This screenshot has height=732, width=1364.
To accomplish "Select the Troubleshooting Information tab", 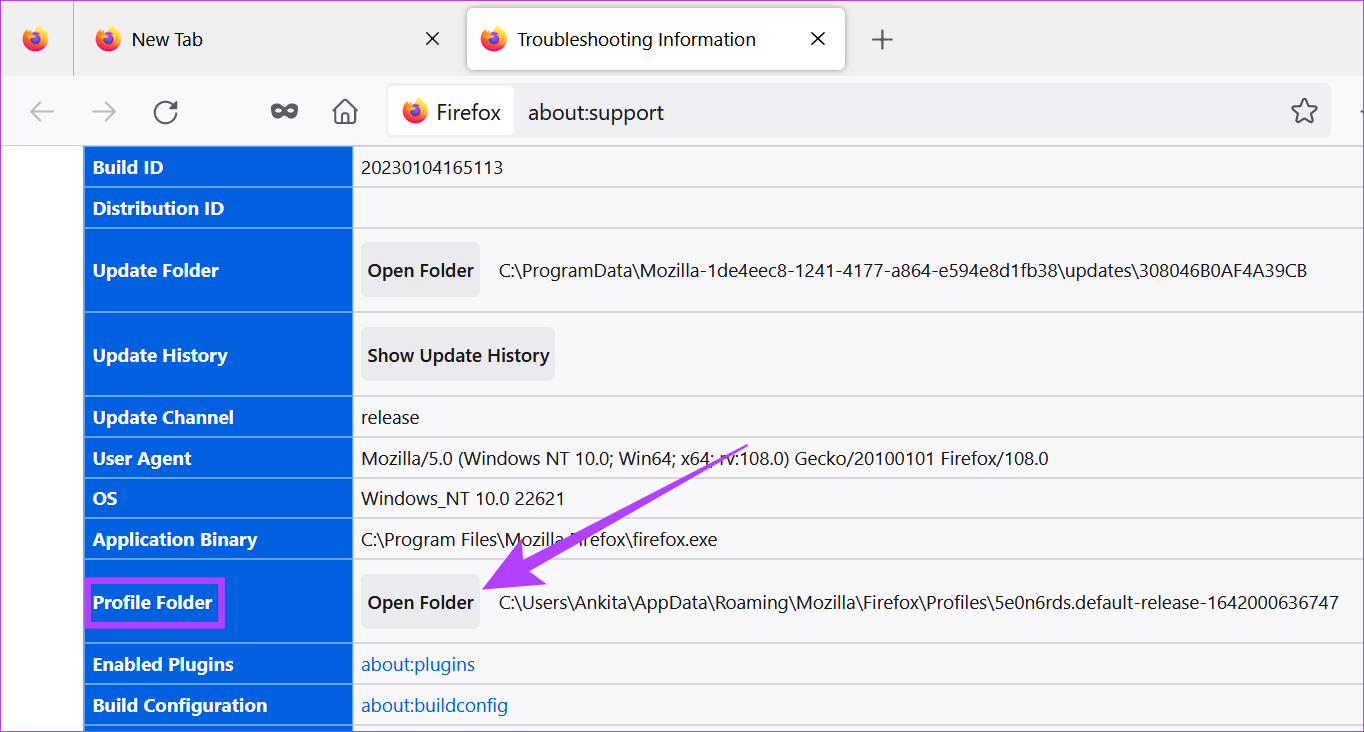I will [x=636, y=40].
